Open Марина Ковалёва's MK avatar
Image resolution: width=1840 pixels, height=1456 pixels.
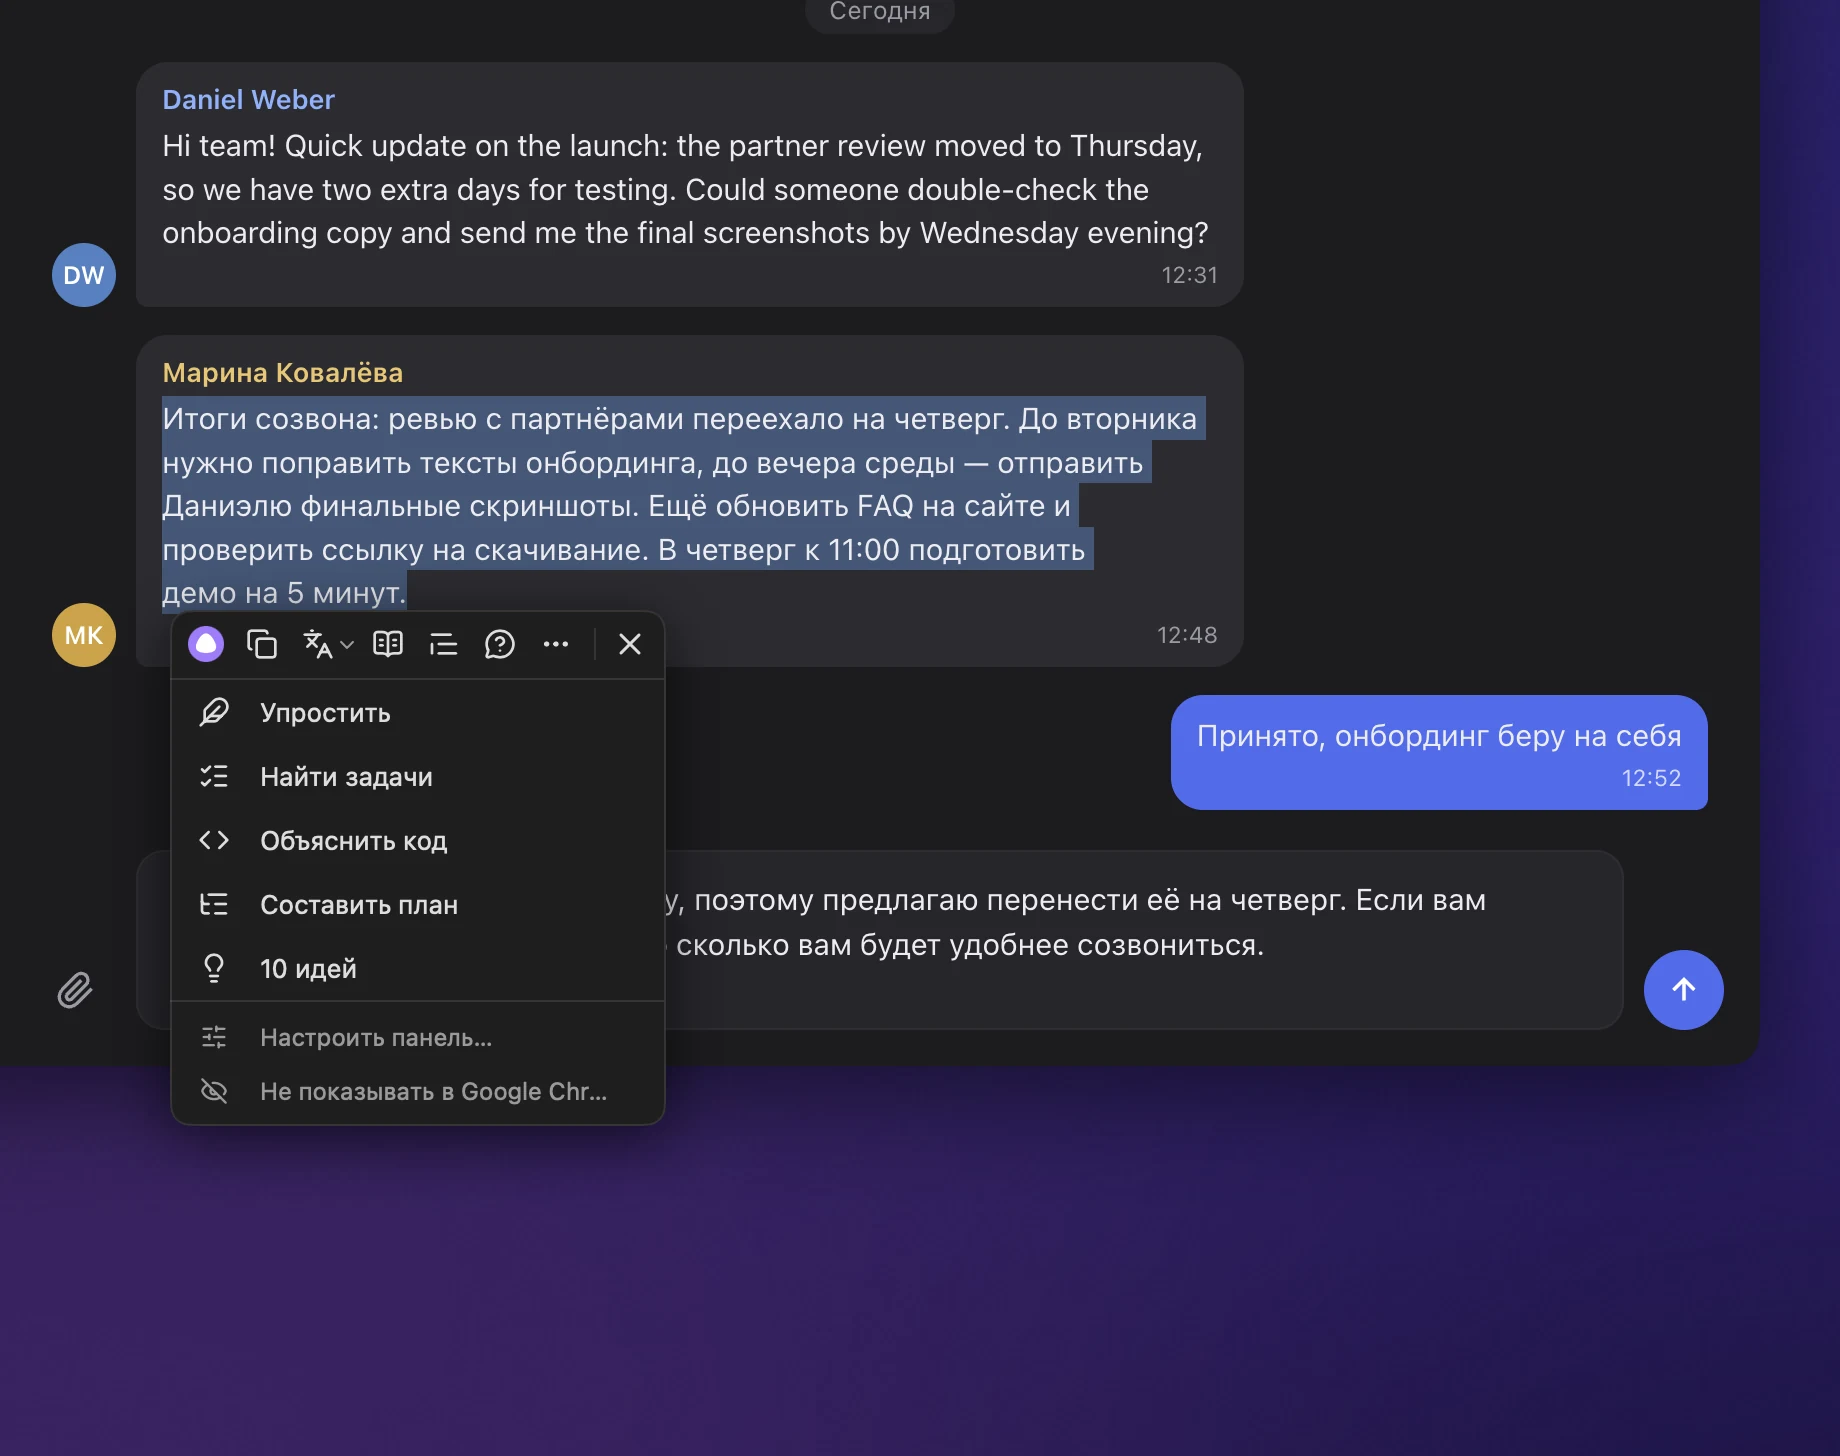84,635
